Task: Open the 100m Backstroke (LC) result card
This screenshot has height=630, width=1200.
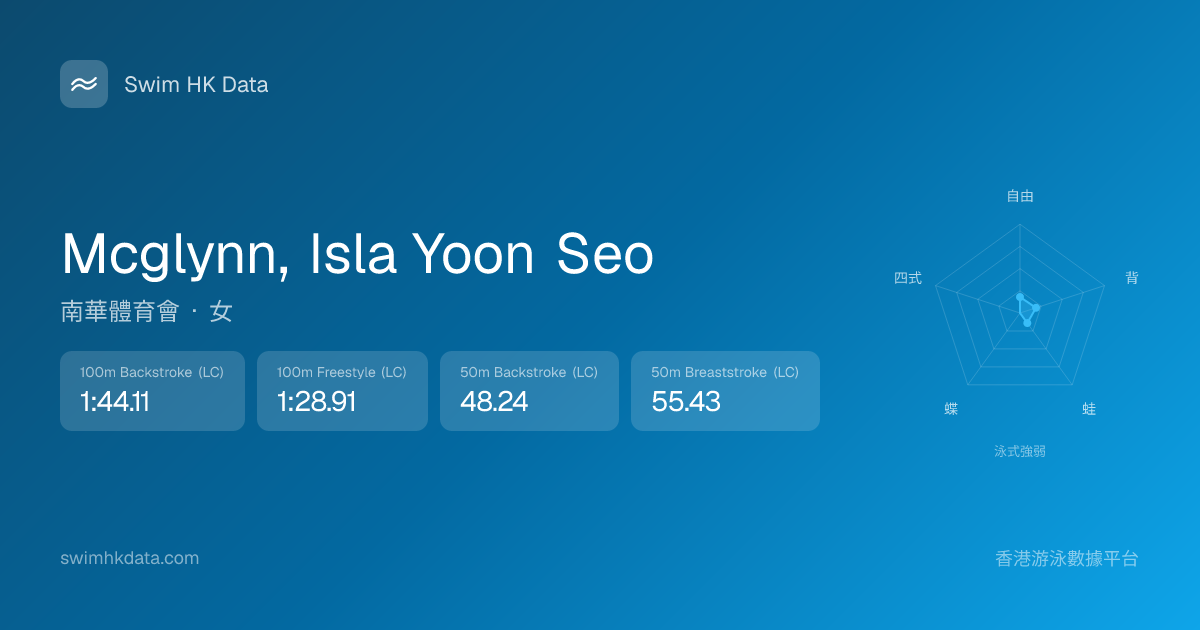Action: (x=152, y=391)
